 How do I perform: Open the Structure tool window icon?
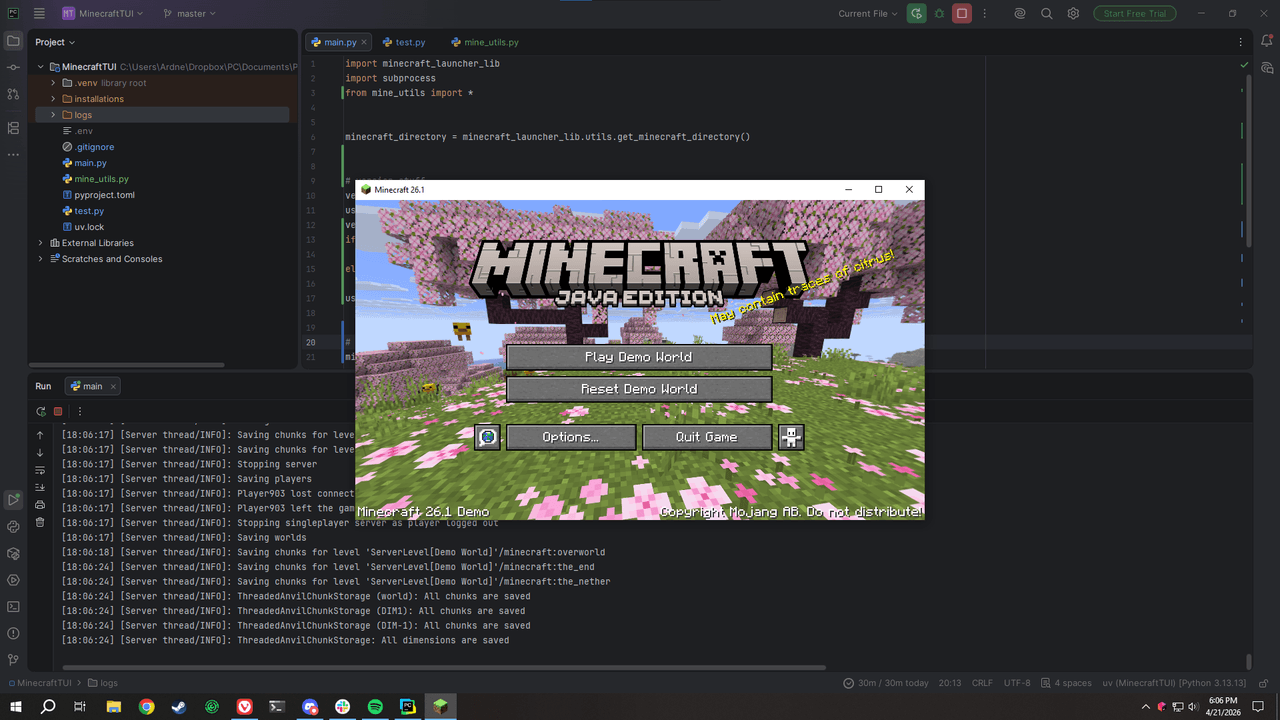point(13,128)
